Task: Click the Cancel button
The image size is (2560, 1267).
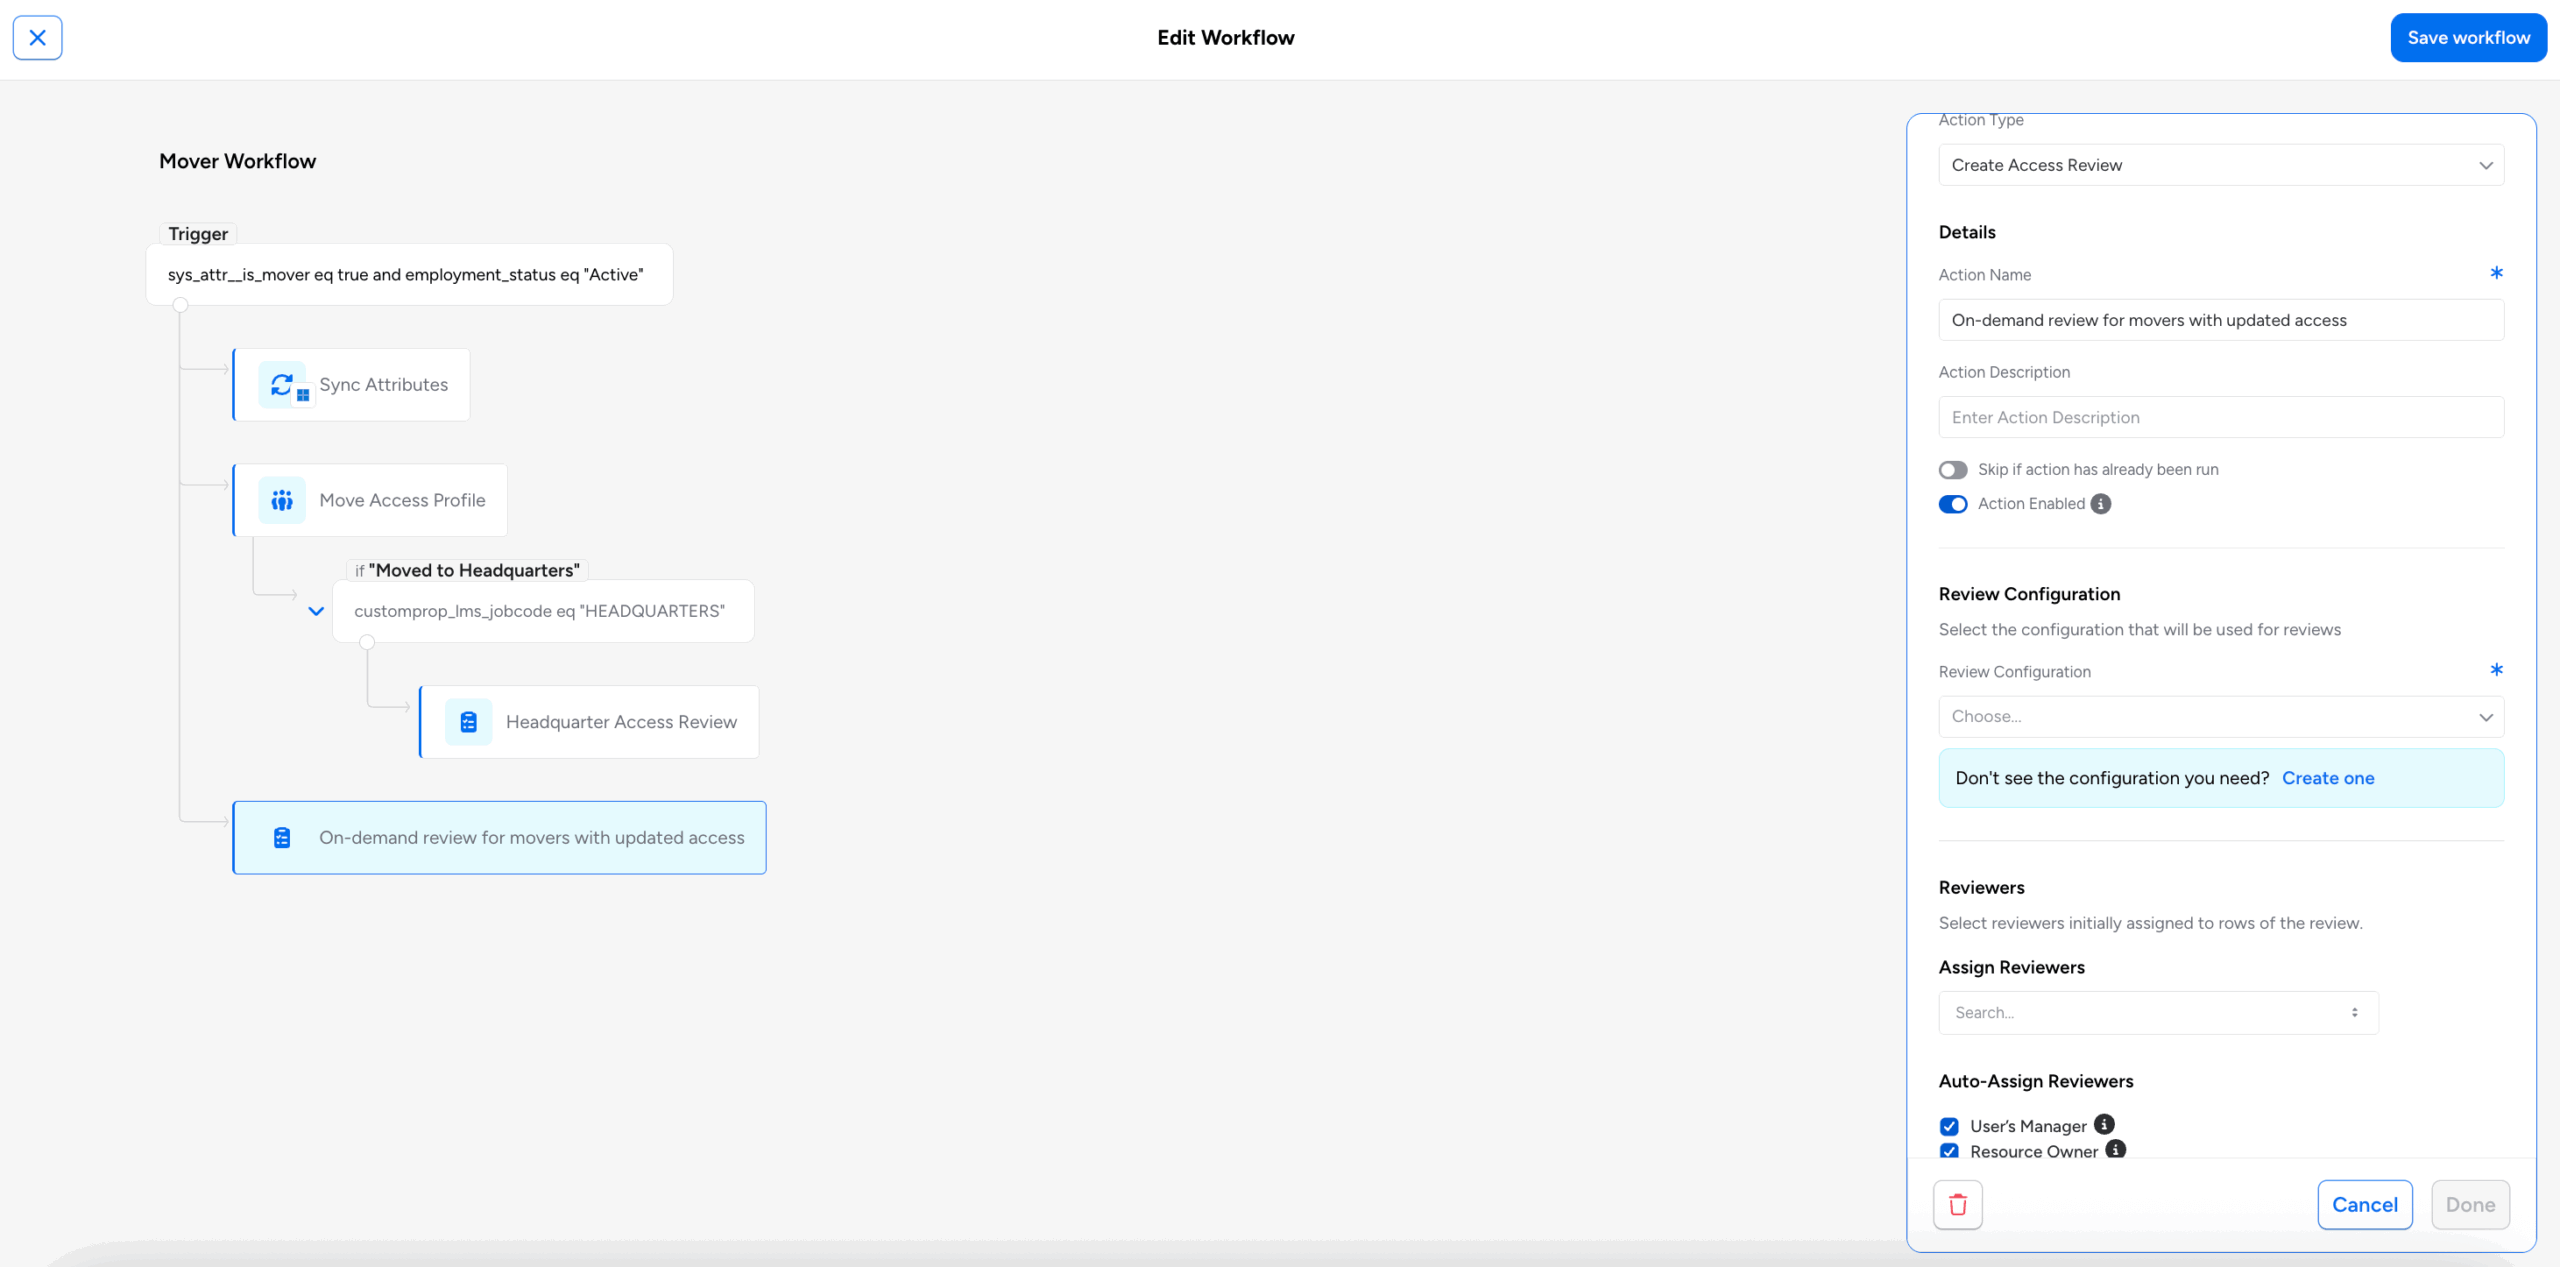Action: coord(2364,1204)
